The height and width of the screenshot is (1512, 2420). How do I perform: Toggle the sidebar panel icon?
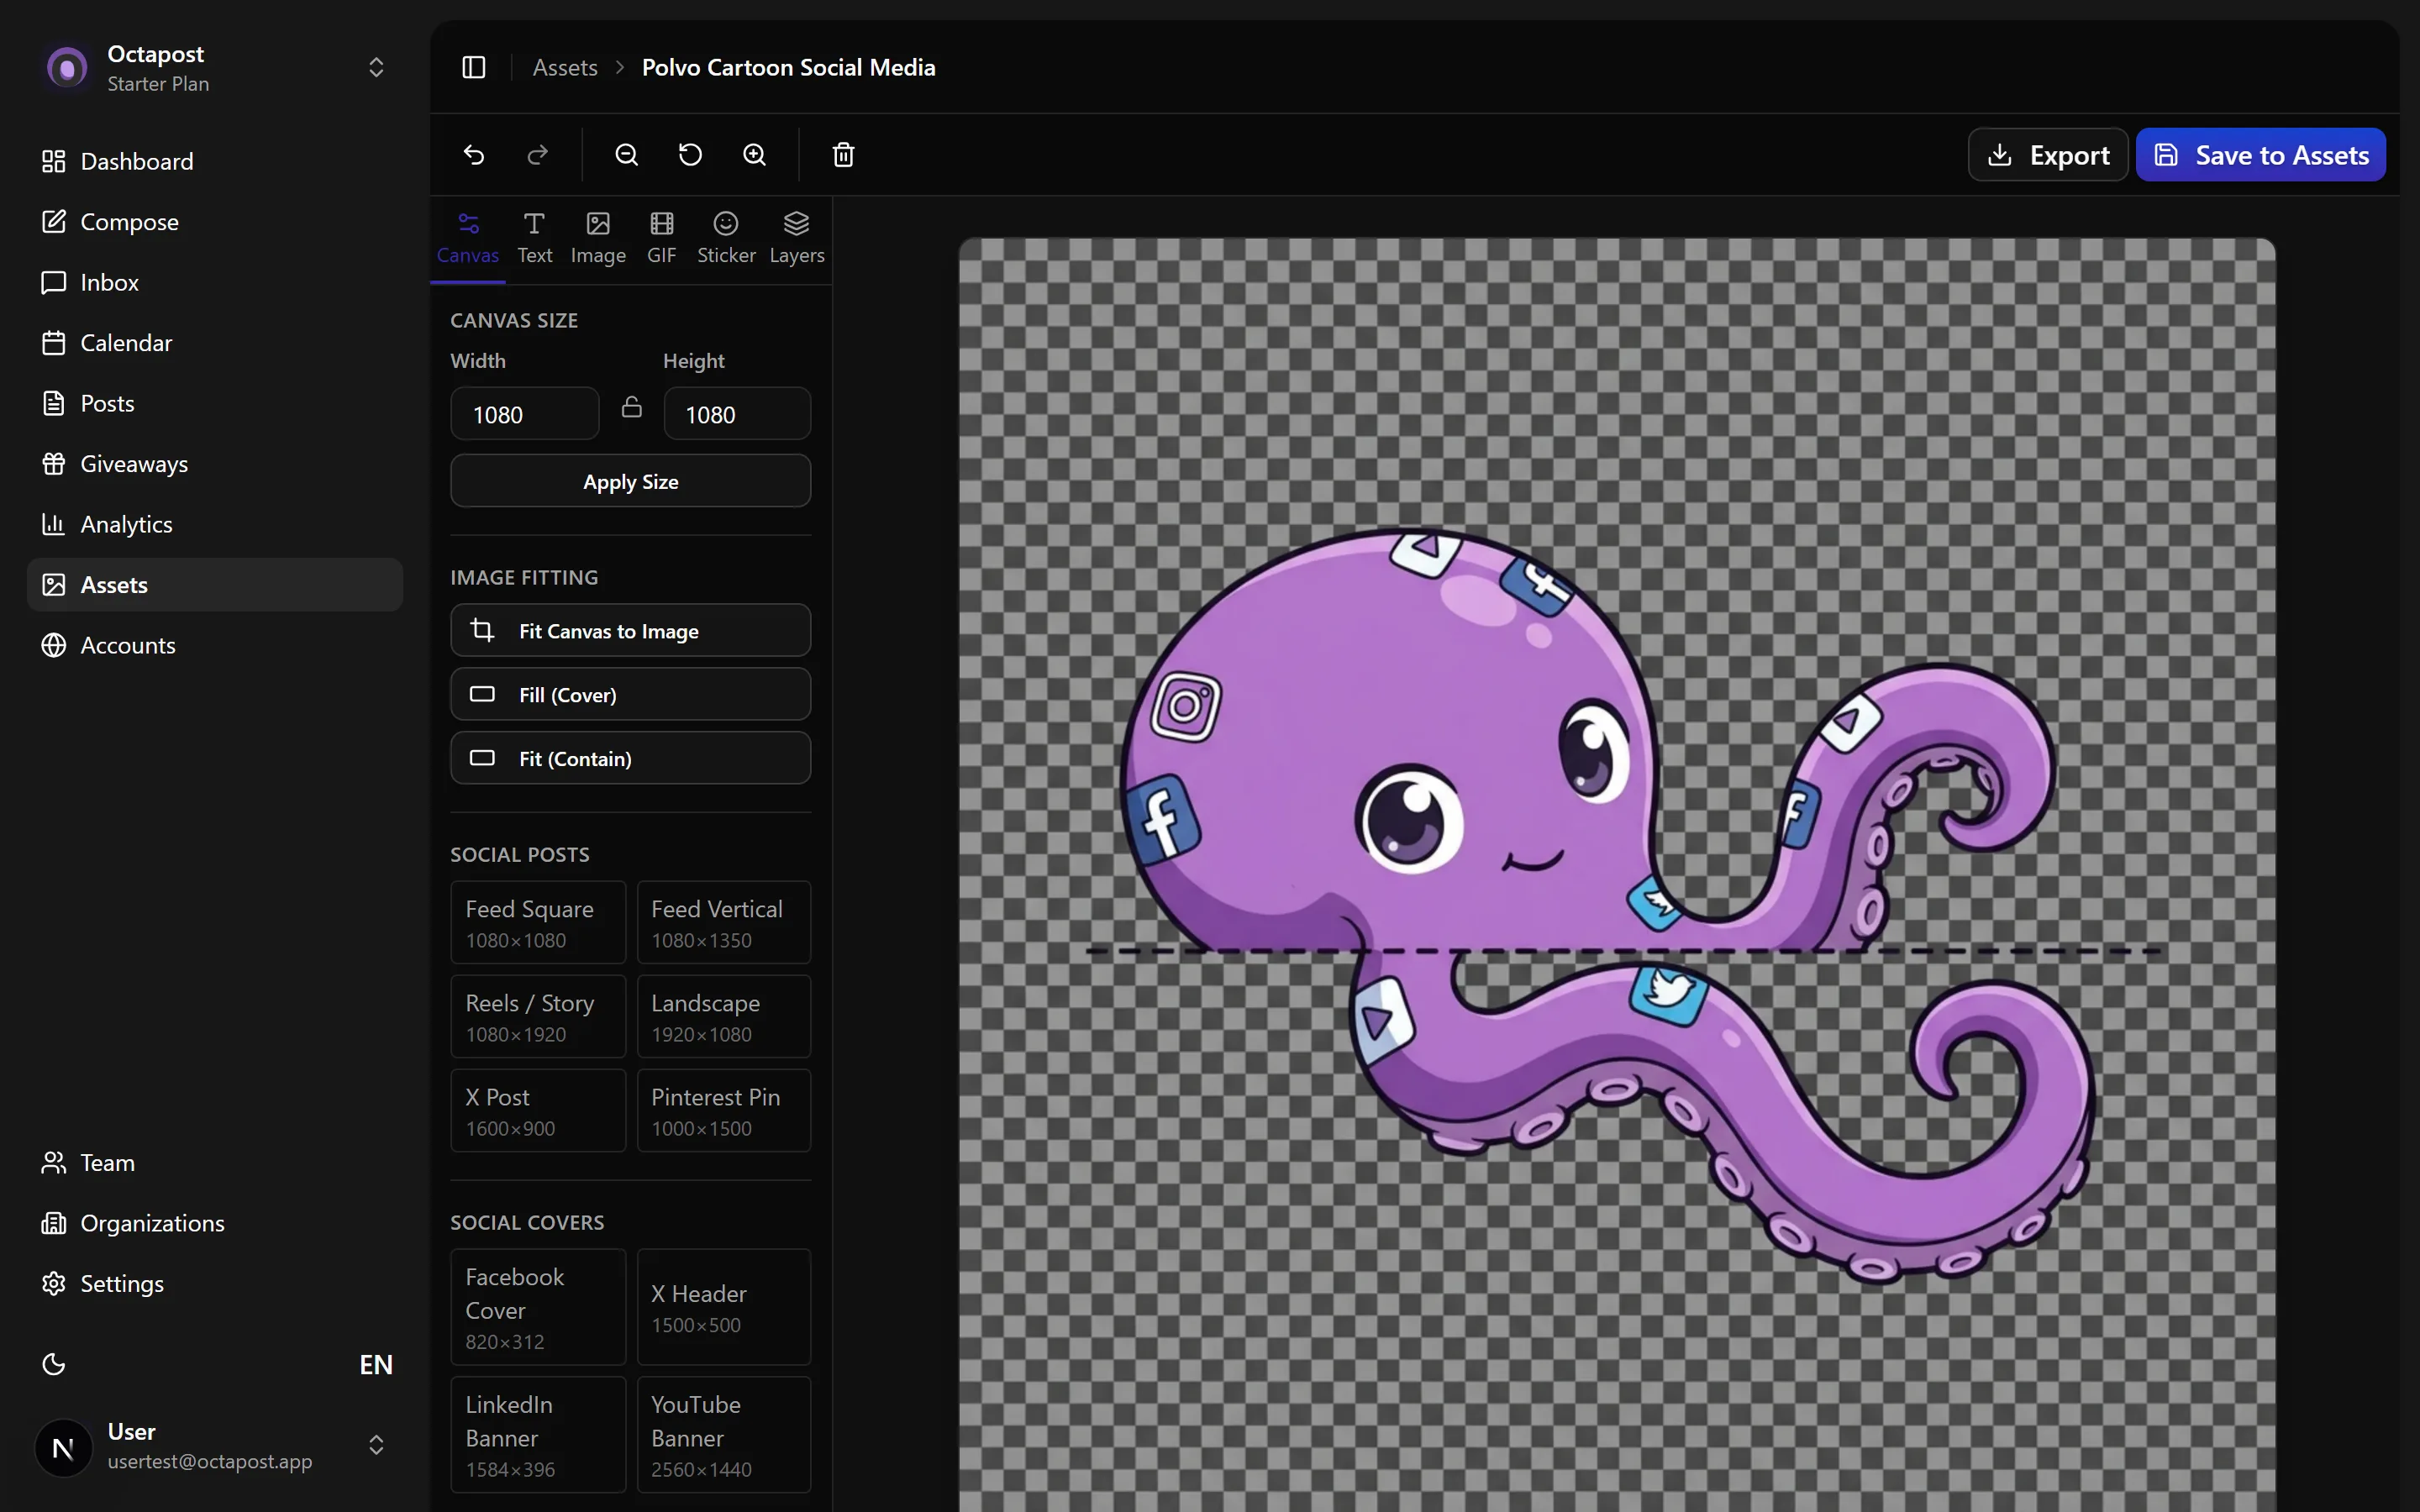474,67
